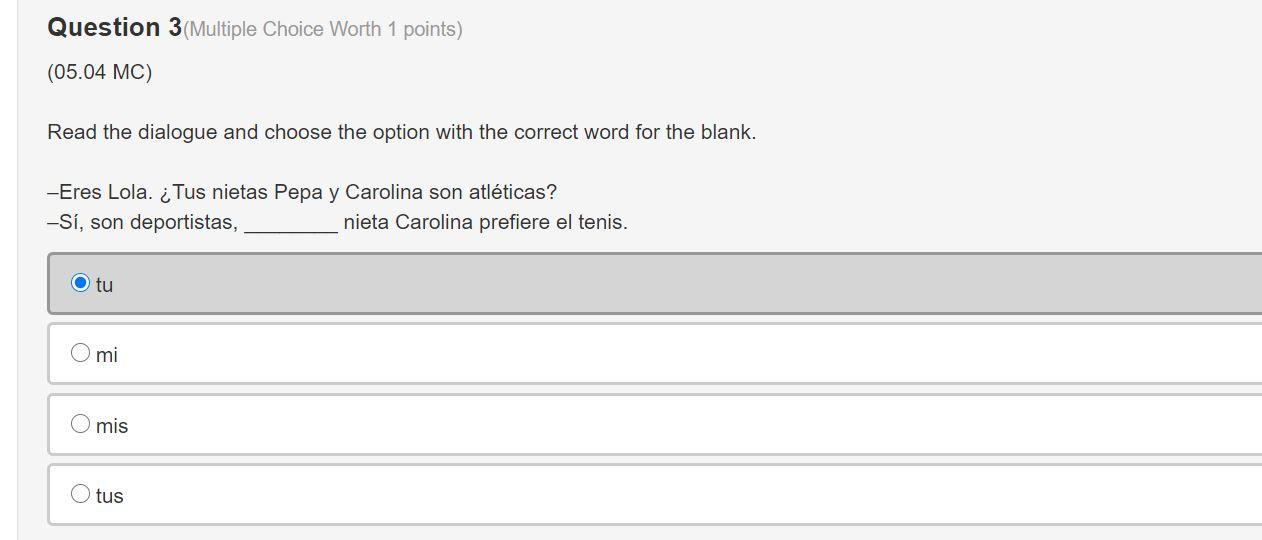1262x540 pixels.
Task: Click the 'tu' answer label text
Action: pos(105,285)
